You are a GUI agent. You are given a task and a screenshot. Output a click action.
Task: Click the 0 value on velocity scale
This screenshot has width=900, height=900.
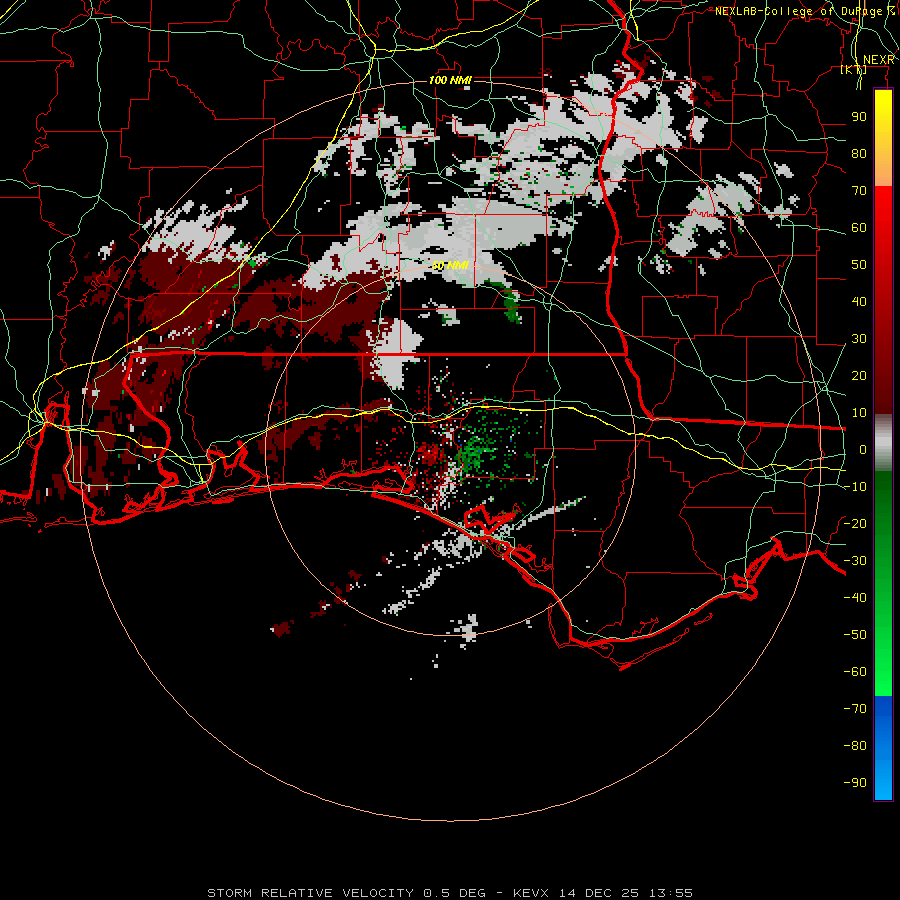[863, 449]
